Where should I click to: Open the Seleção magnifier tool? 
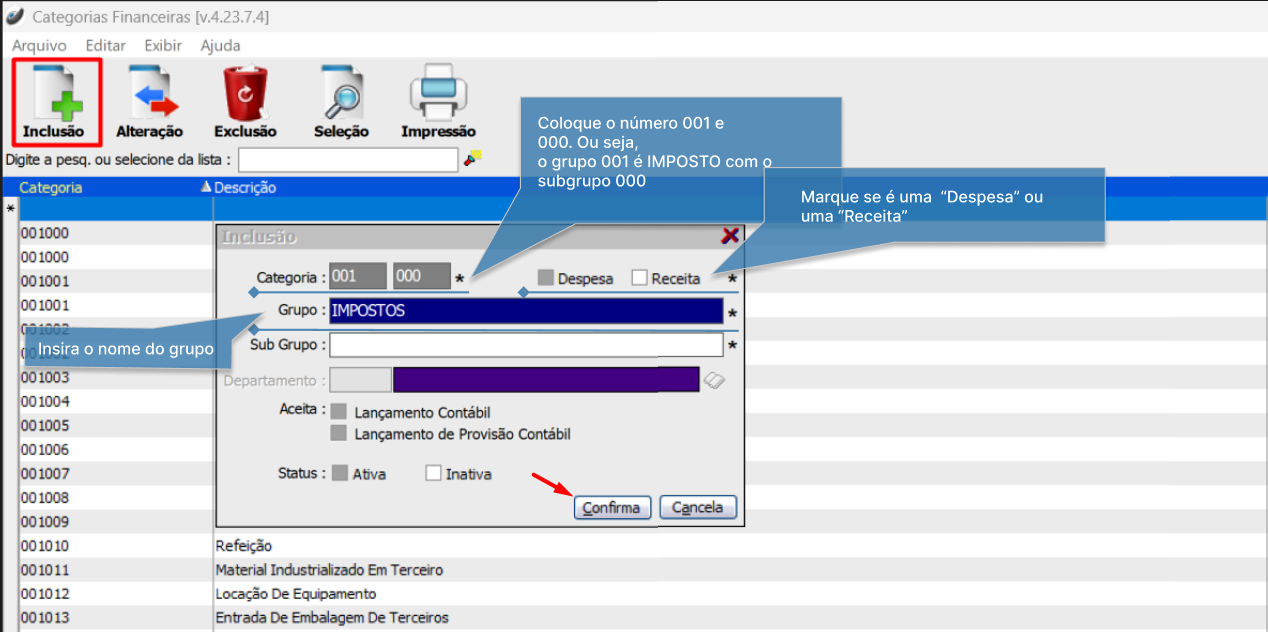(x=341, y=93)
